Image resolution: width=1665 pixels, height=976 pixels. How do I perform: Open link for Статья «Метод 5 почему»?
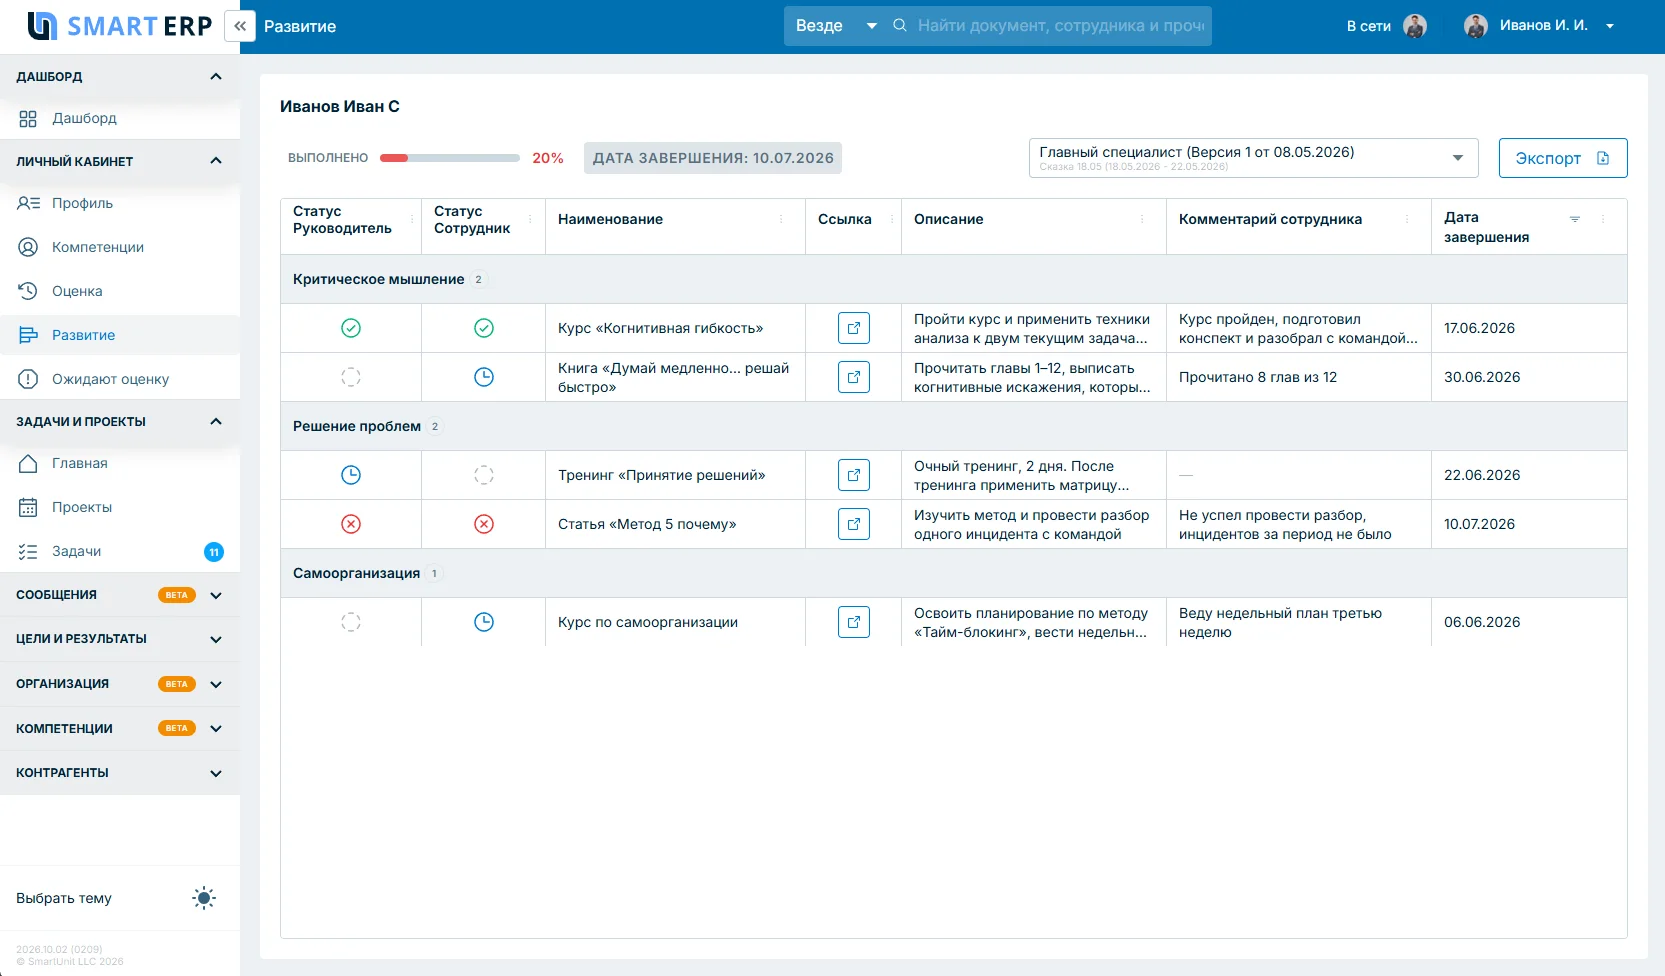pyautogui.click(x=854, y=524)
